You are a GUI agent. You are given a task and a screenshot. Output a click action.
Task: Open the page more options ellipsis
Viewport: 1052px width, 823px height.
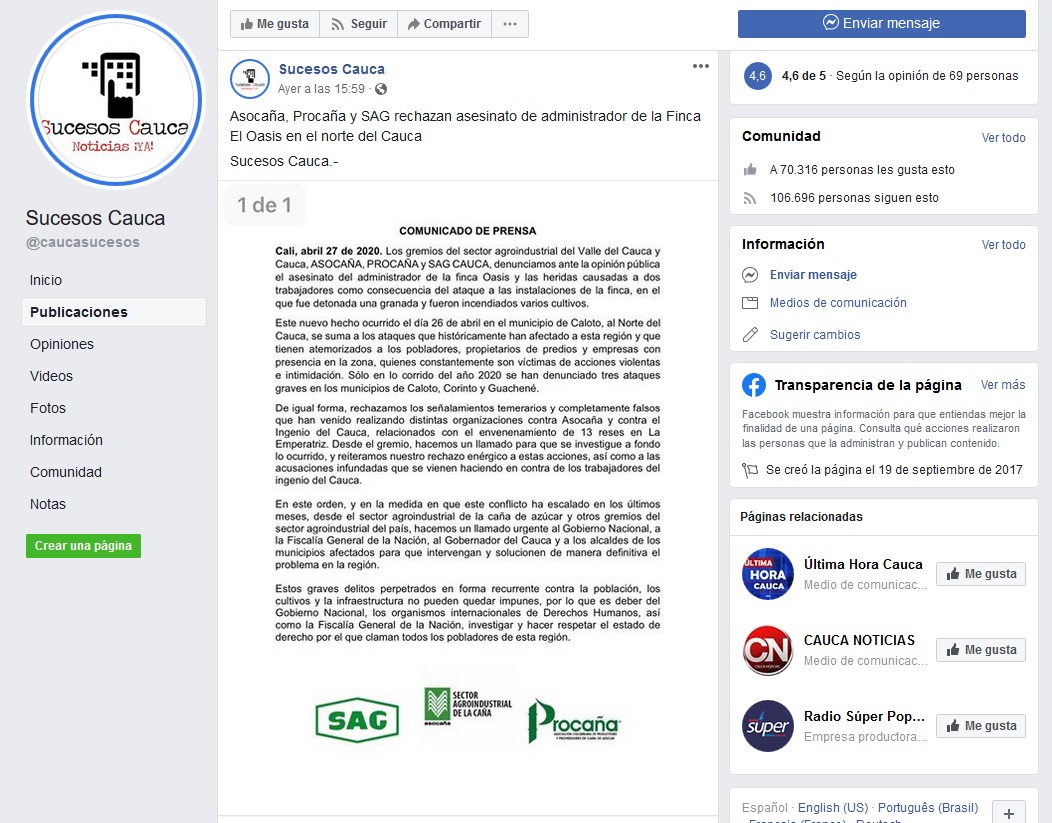[x=510, y=24]
